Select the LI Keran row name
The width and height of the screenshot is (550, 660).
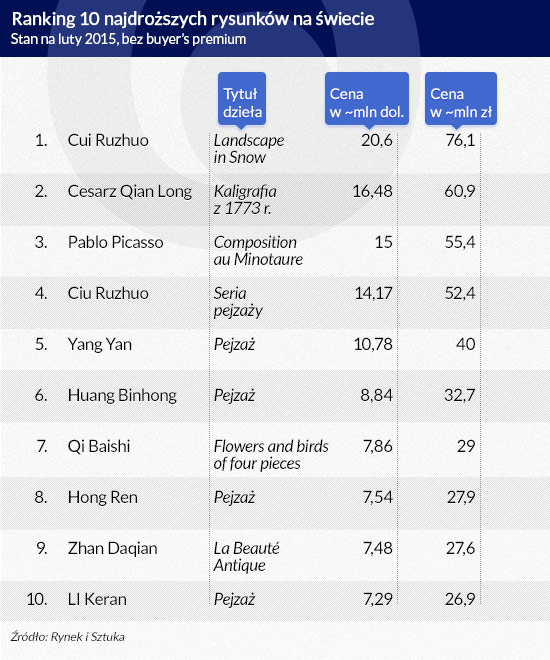tap(97, 599)
